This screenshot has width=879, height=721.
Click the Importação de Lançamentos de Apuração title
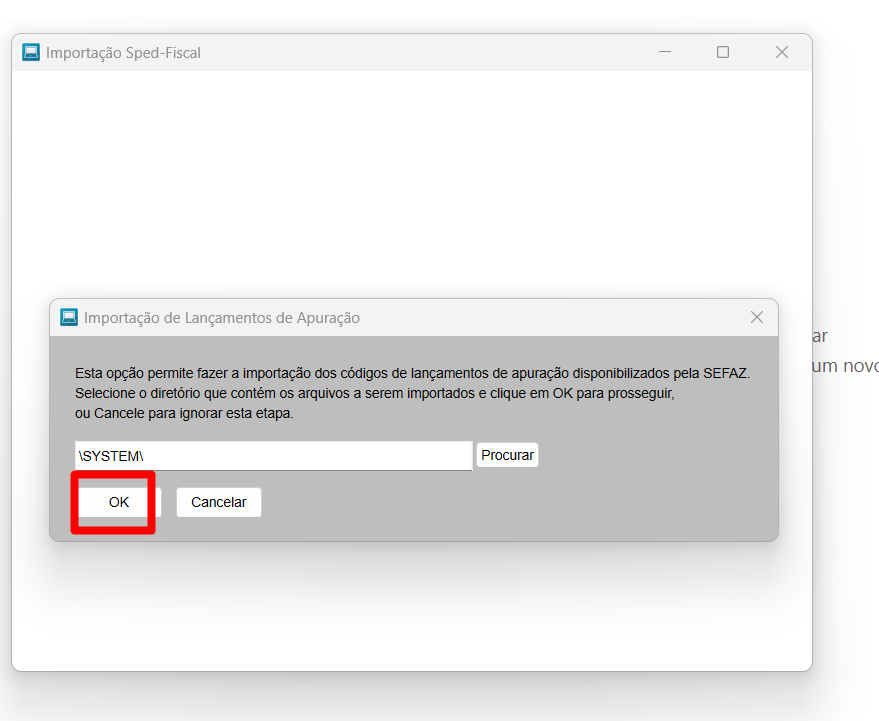pos(222,318)
